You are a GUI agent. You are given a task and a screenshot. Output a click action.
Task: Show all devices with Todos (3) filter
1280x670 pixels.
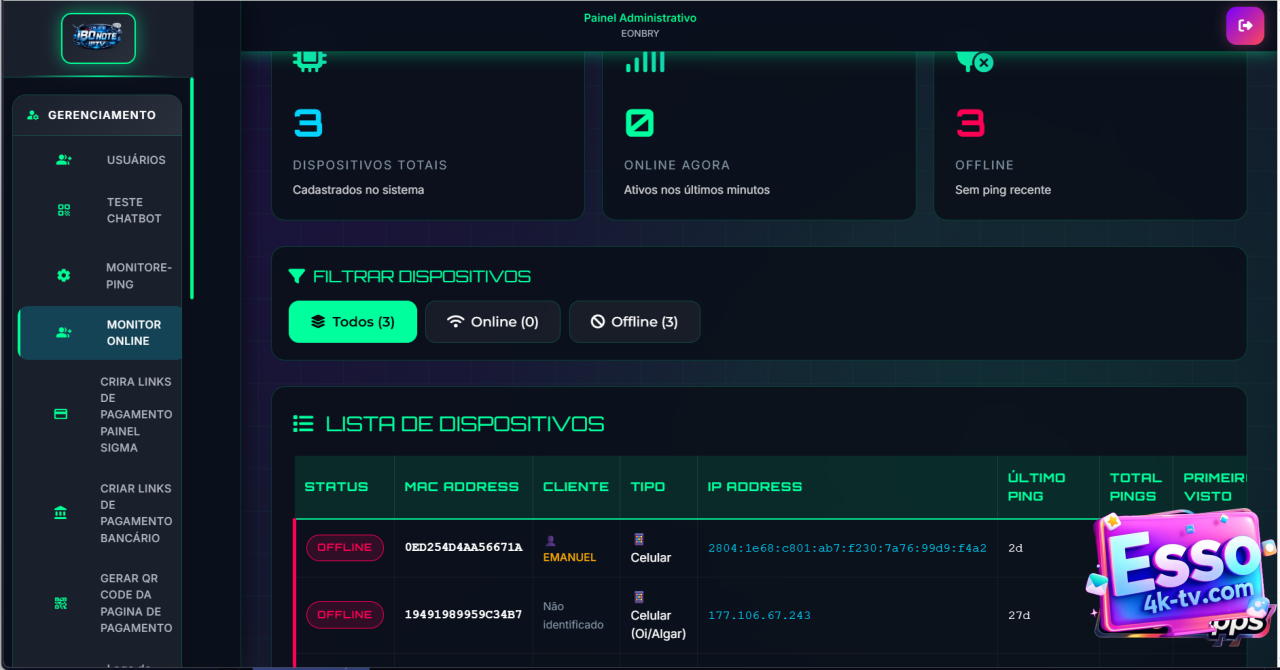pos(353,322)
